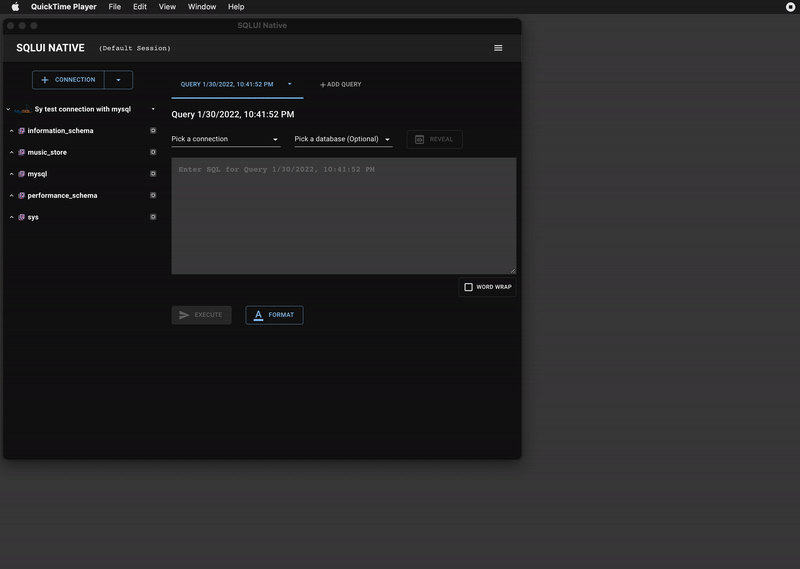800x569 pixels.
Task: Open the Connection button dropdown arrow
Action: point(118,80)
